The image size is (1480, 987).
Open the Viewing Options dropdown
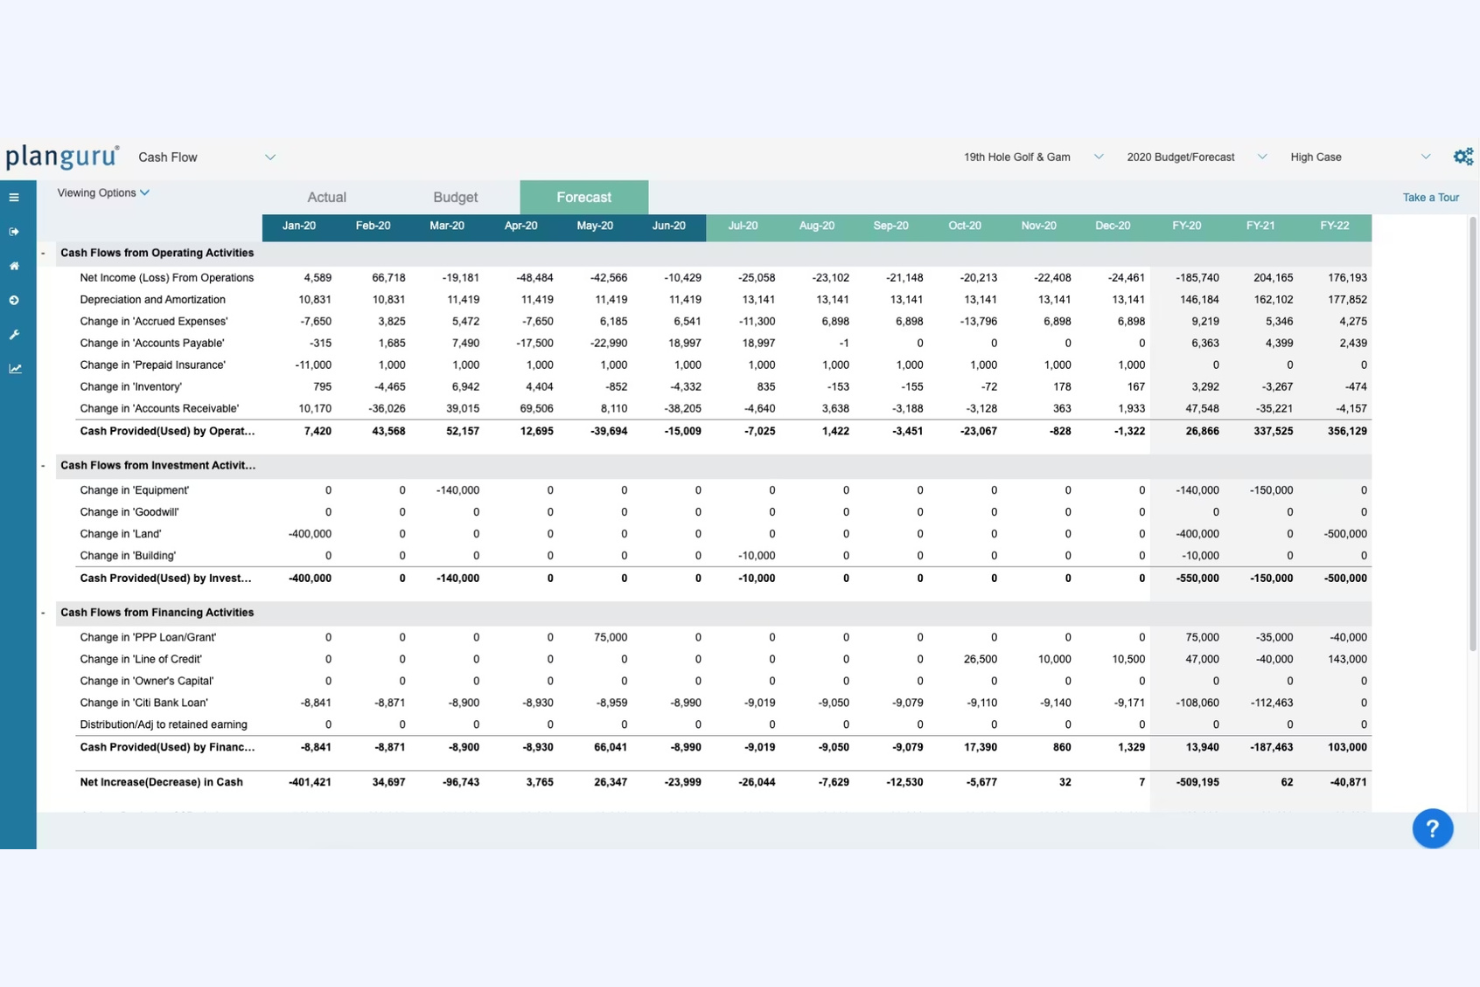102,192
